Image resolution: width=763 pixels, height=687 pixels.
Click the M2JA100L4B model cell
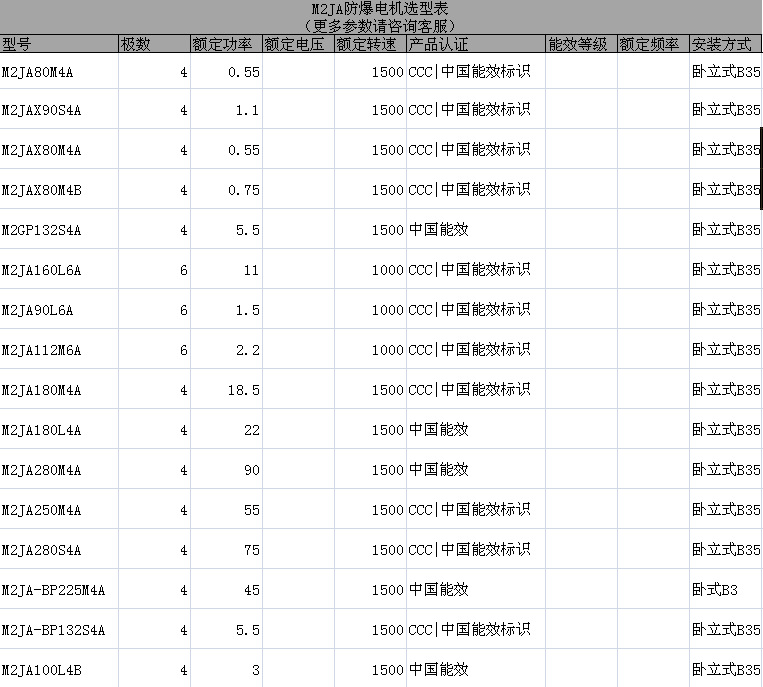(x=59, y=669)
